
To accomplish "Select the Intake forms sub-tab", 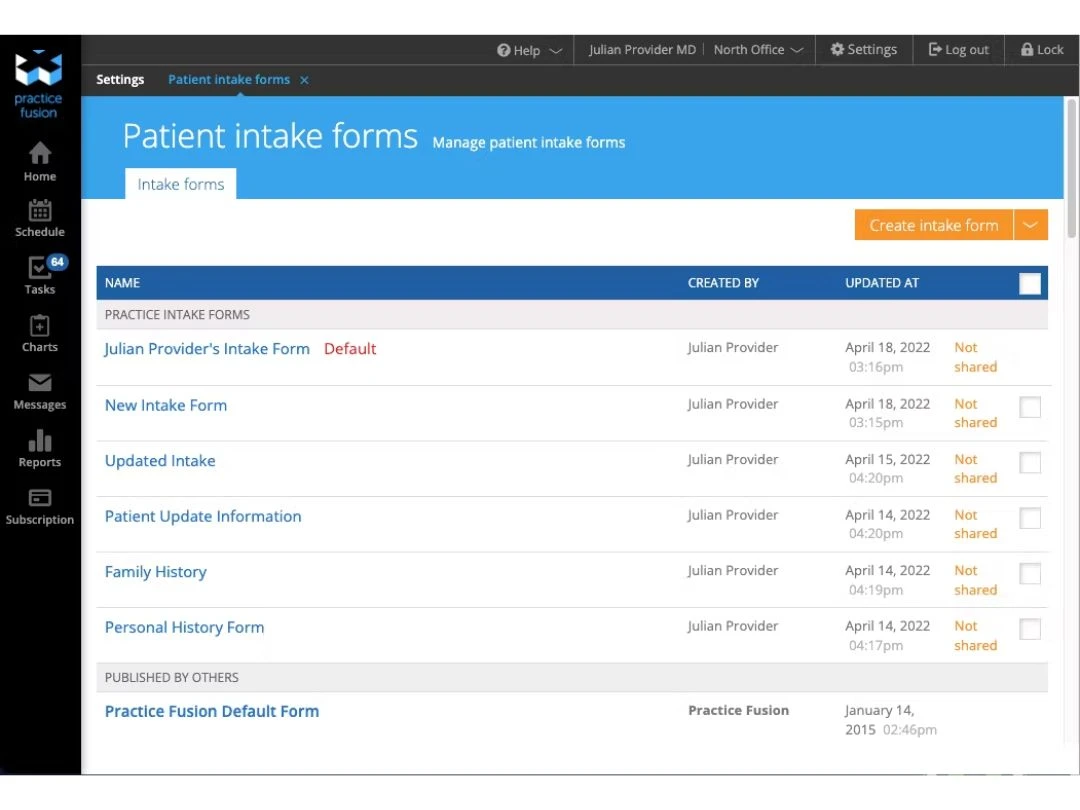I will (180, 184).
